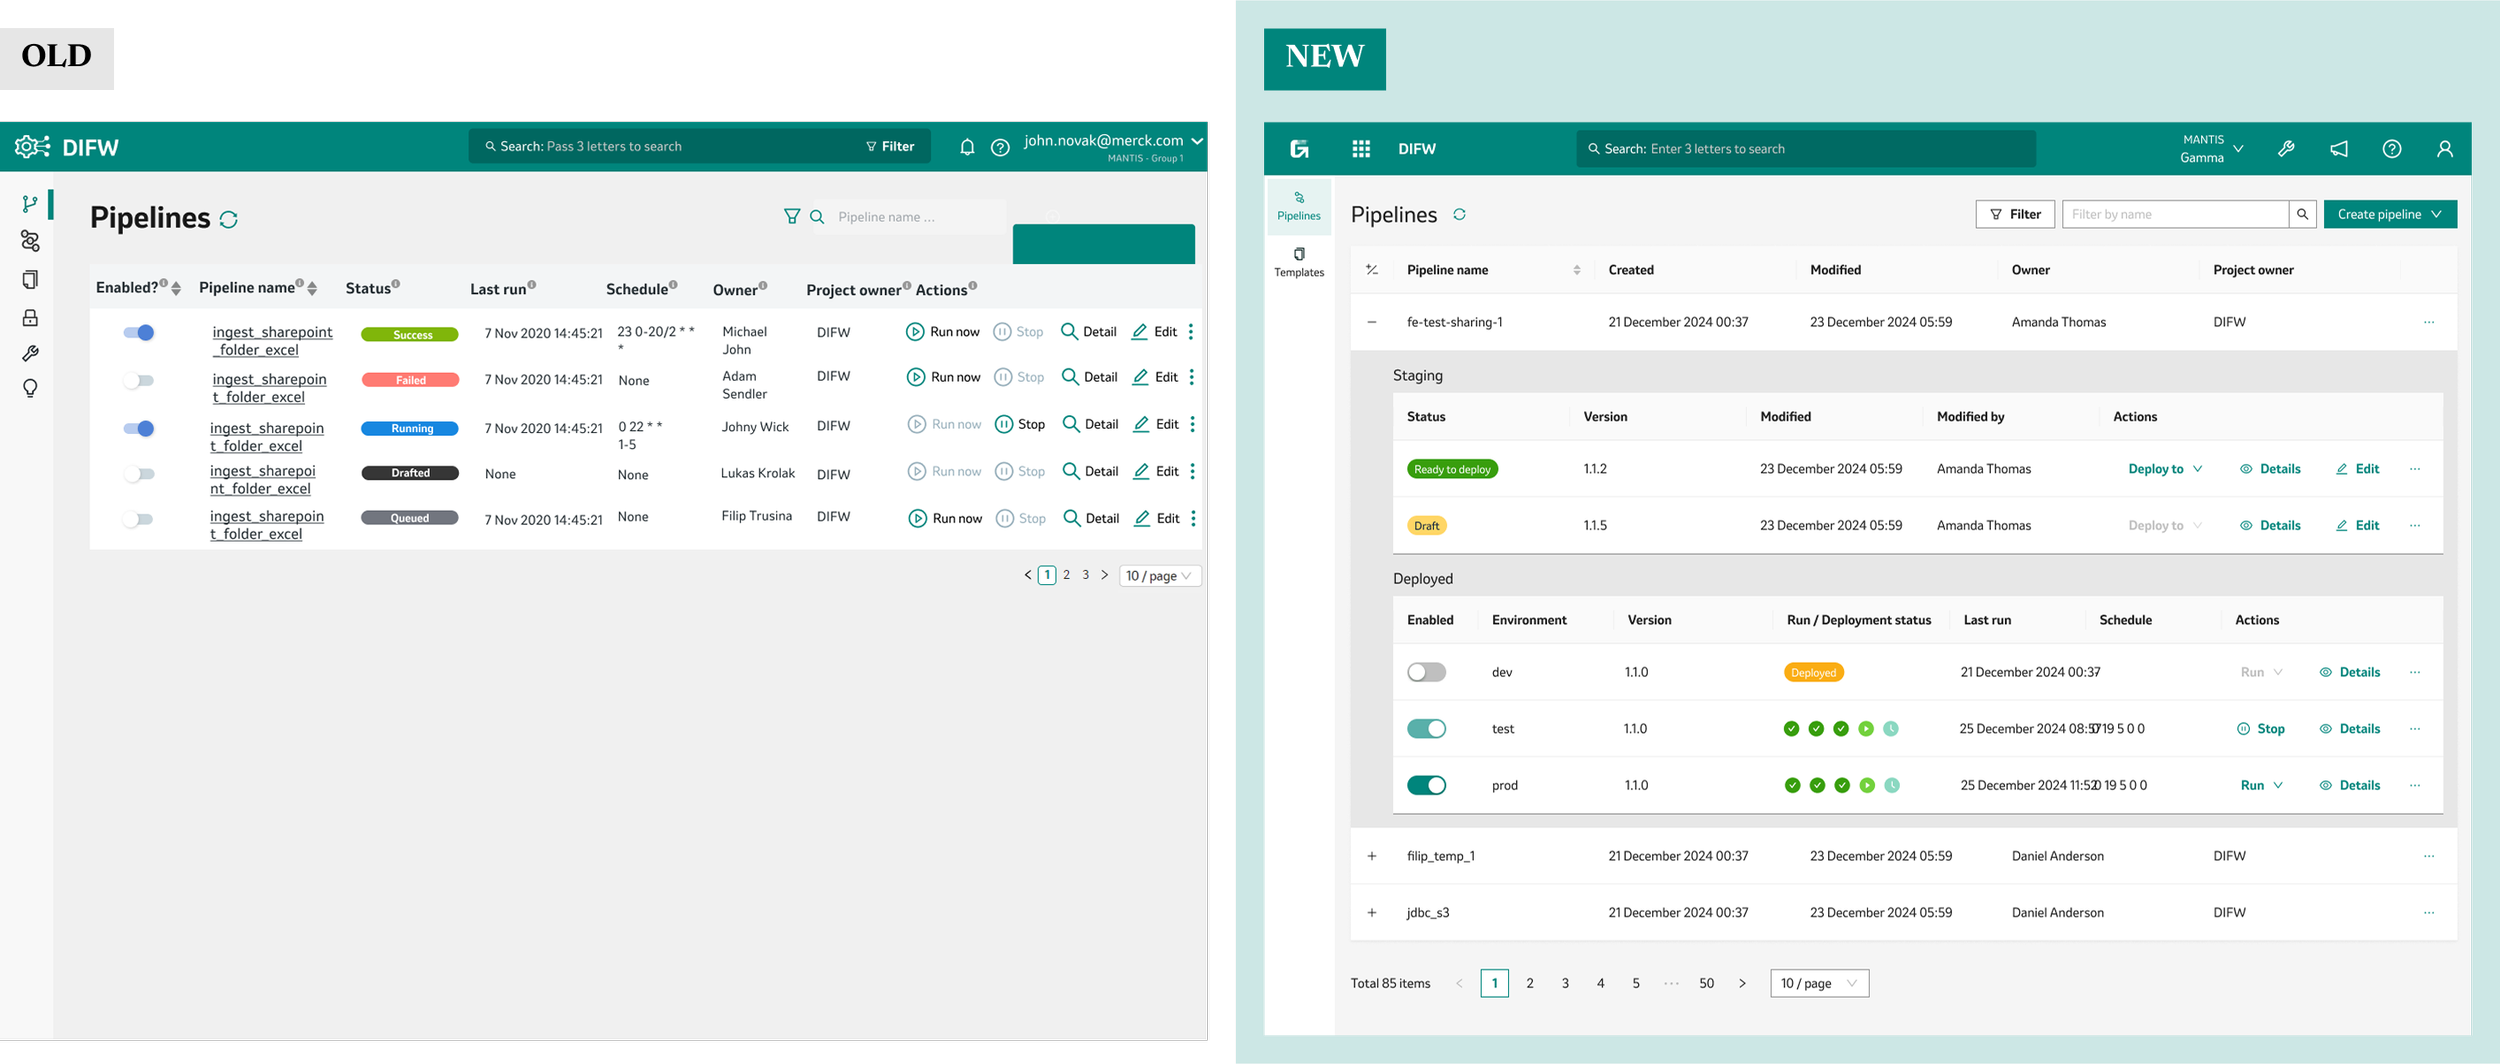Stop the Running pipeline of Johny Wick

1020,424
